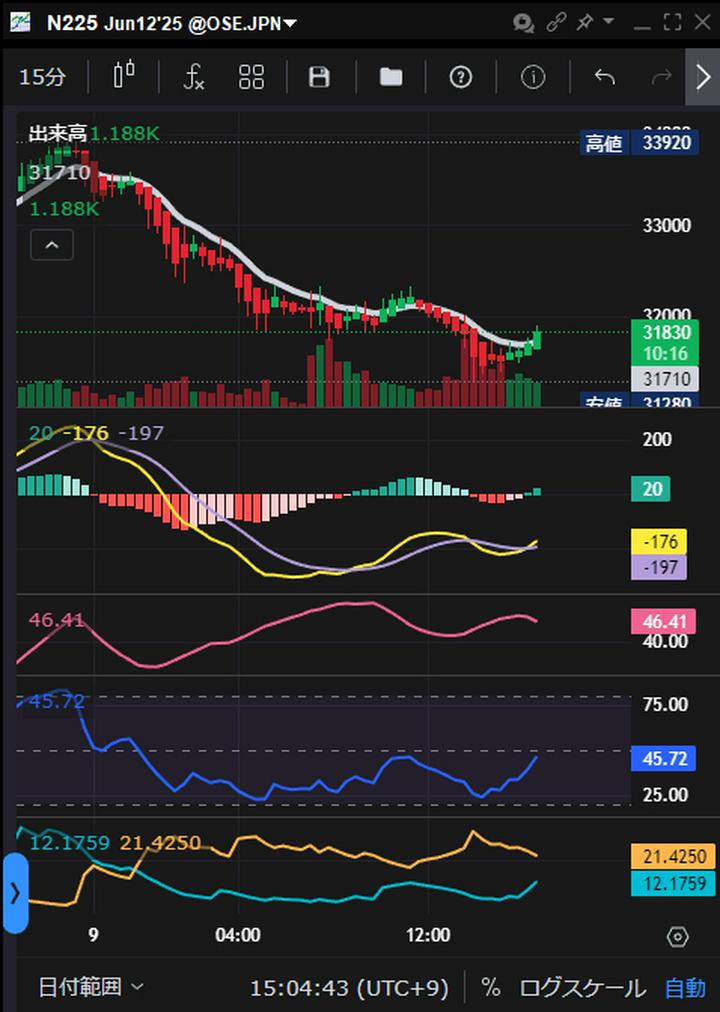This screenshot has height=1012, width=720.
Task: Toggle the % percent scale
Action: point(490,988)
